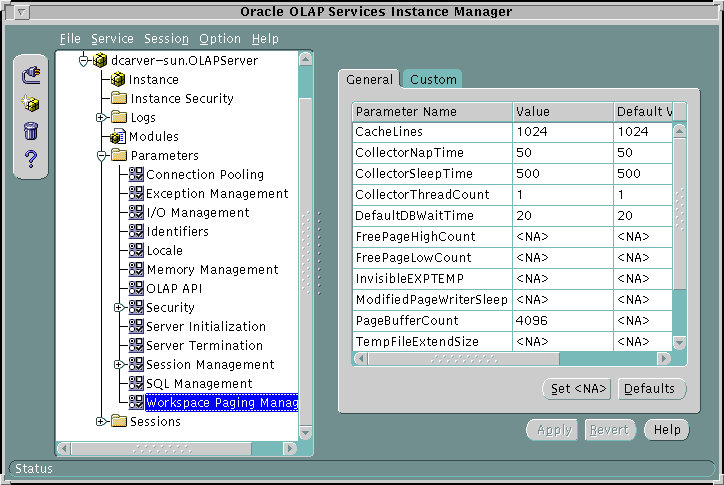Click the Help button at bottom right
724x485 pixels.
(x=667, y=430)
